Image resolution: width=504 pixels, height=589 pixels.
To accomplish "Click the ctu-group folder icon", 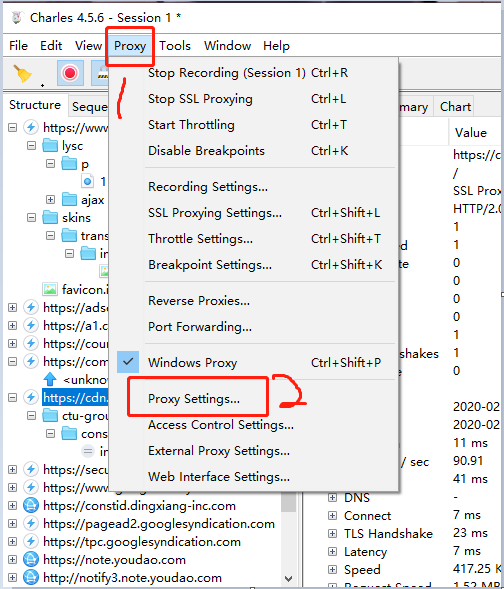I will 50,415.
